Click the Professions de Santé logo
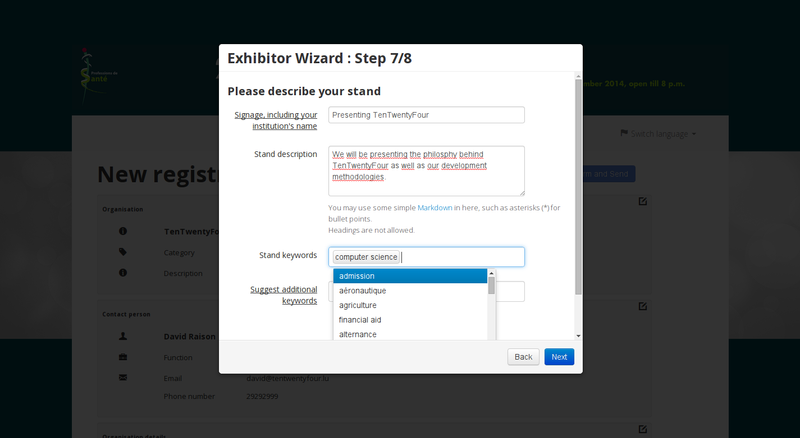Image resolution: width=800 pixels, height=438 pixels. point(98,74)
